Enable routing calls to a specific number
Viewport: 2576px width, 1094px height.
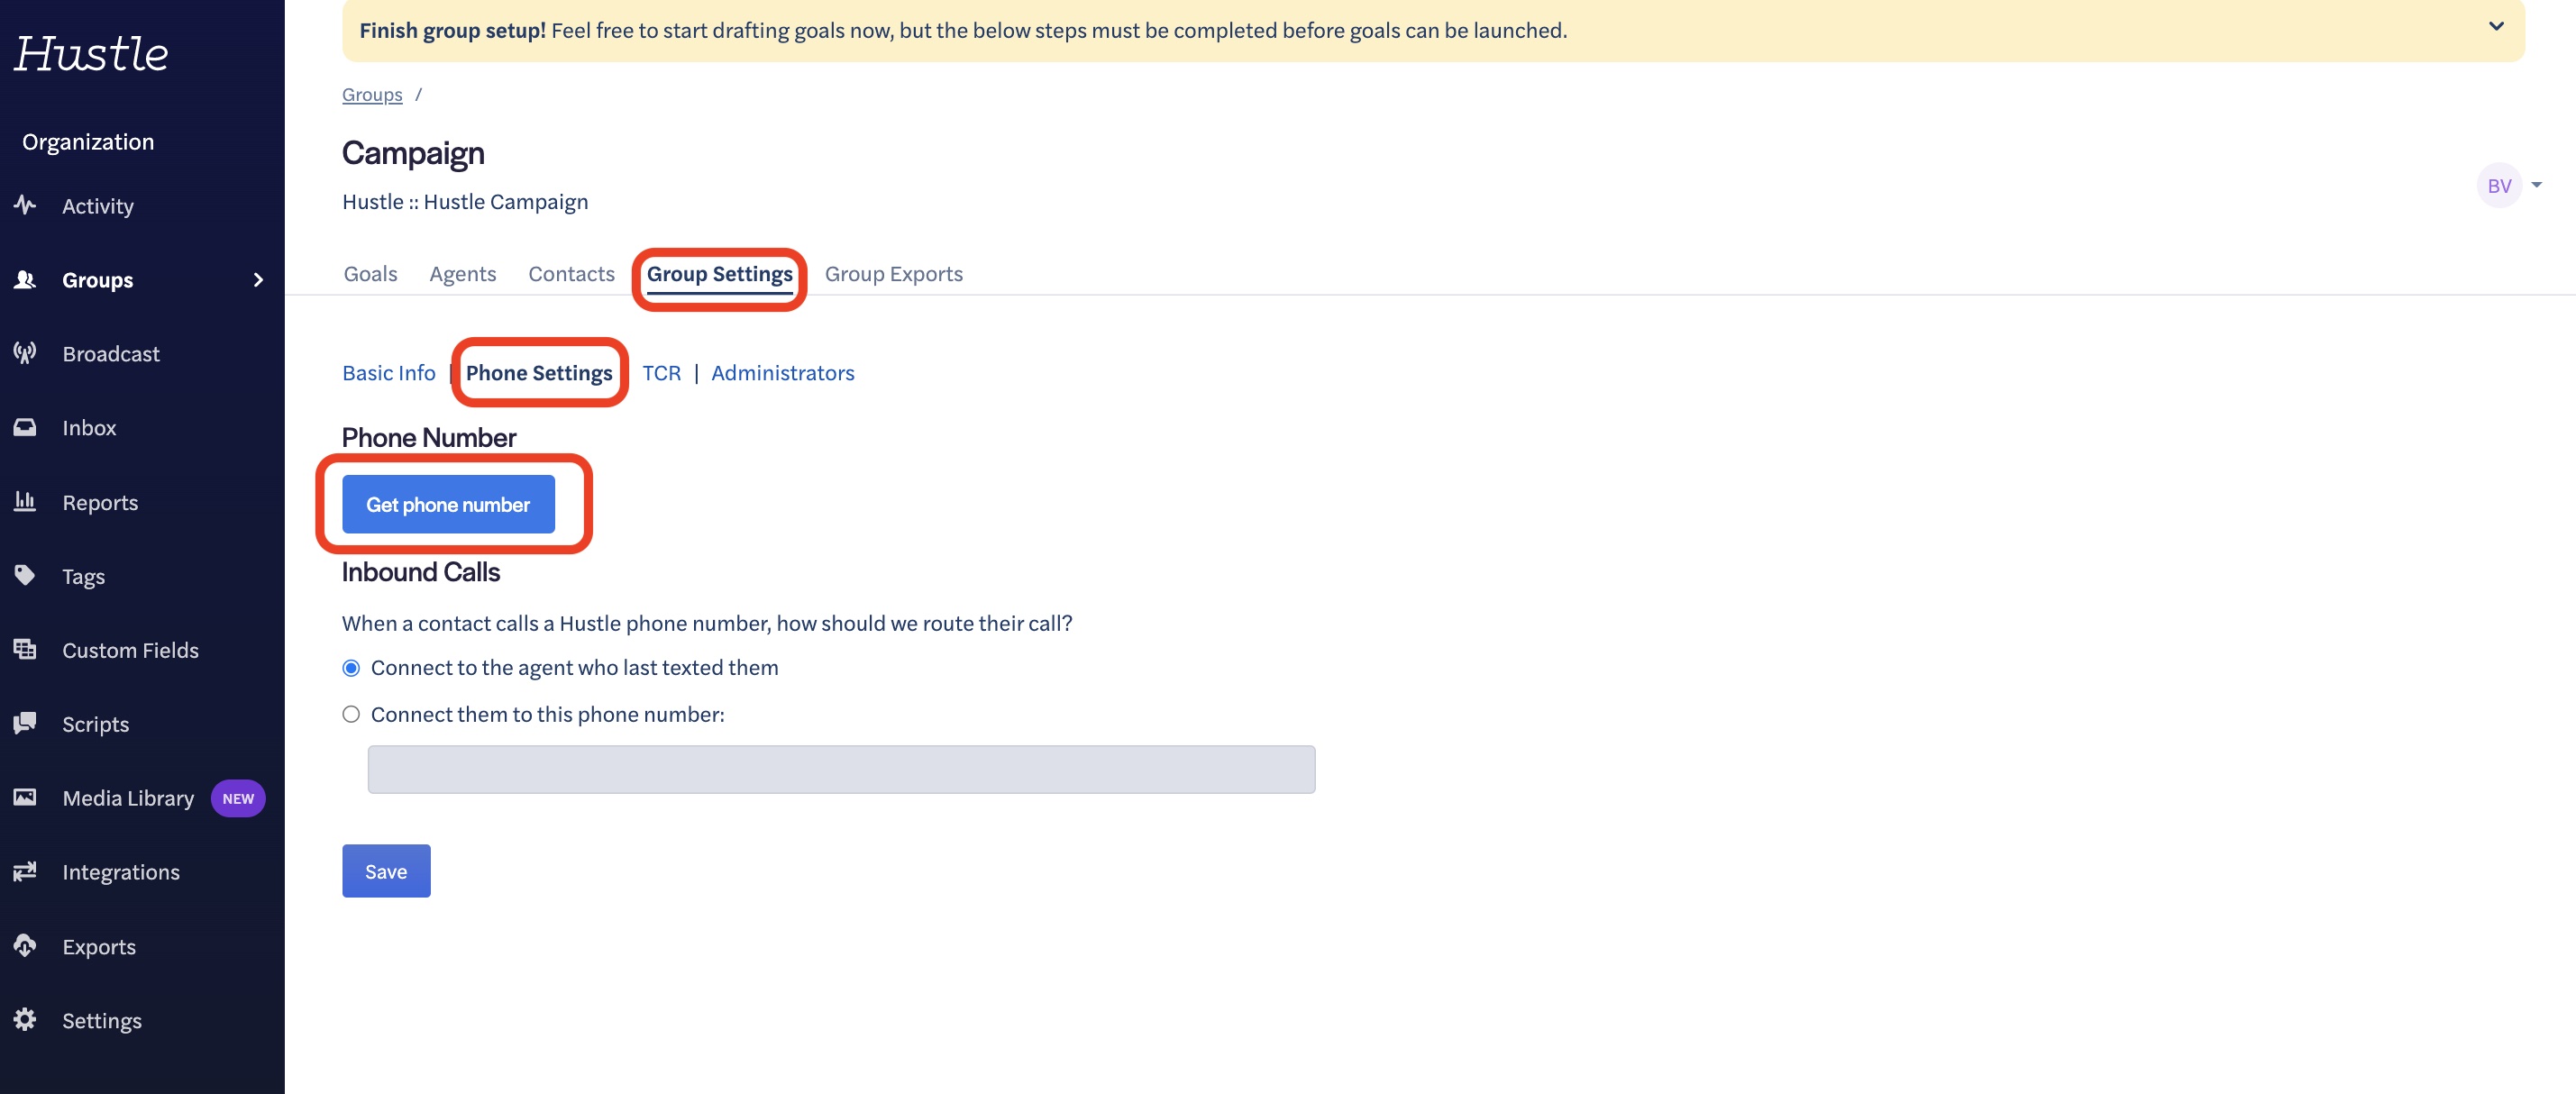350,714
